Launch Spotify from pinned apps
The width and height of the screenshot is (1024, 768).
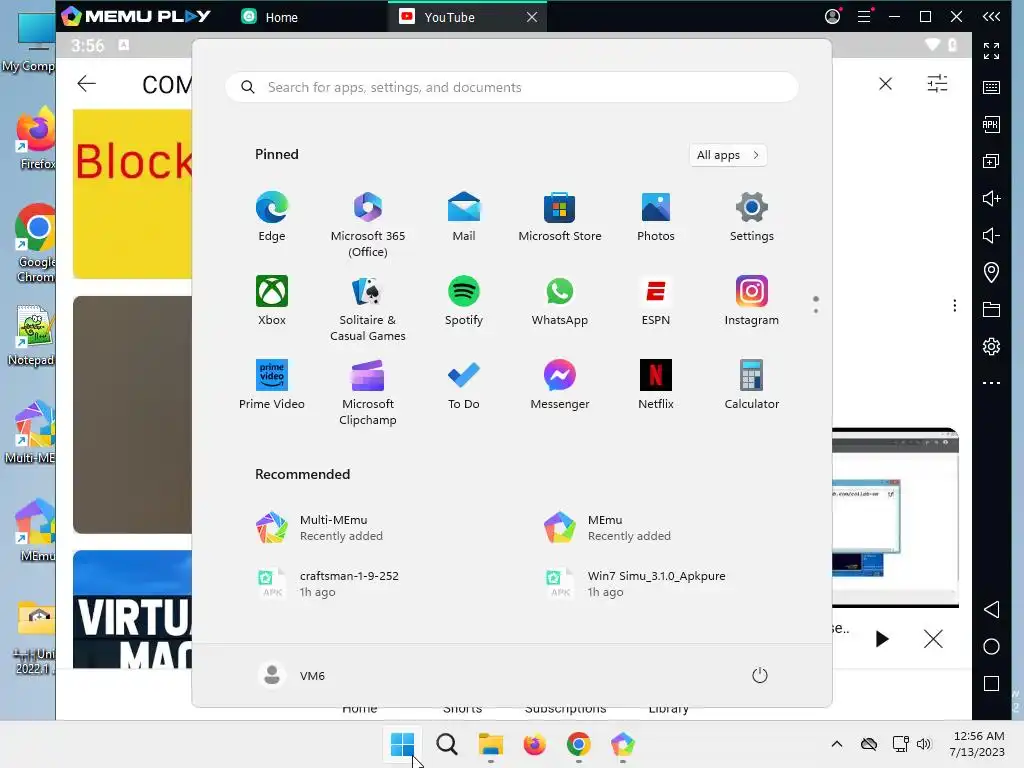(464, 301)
